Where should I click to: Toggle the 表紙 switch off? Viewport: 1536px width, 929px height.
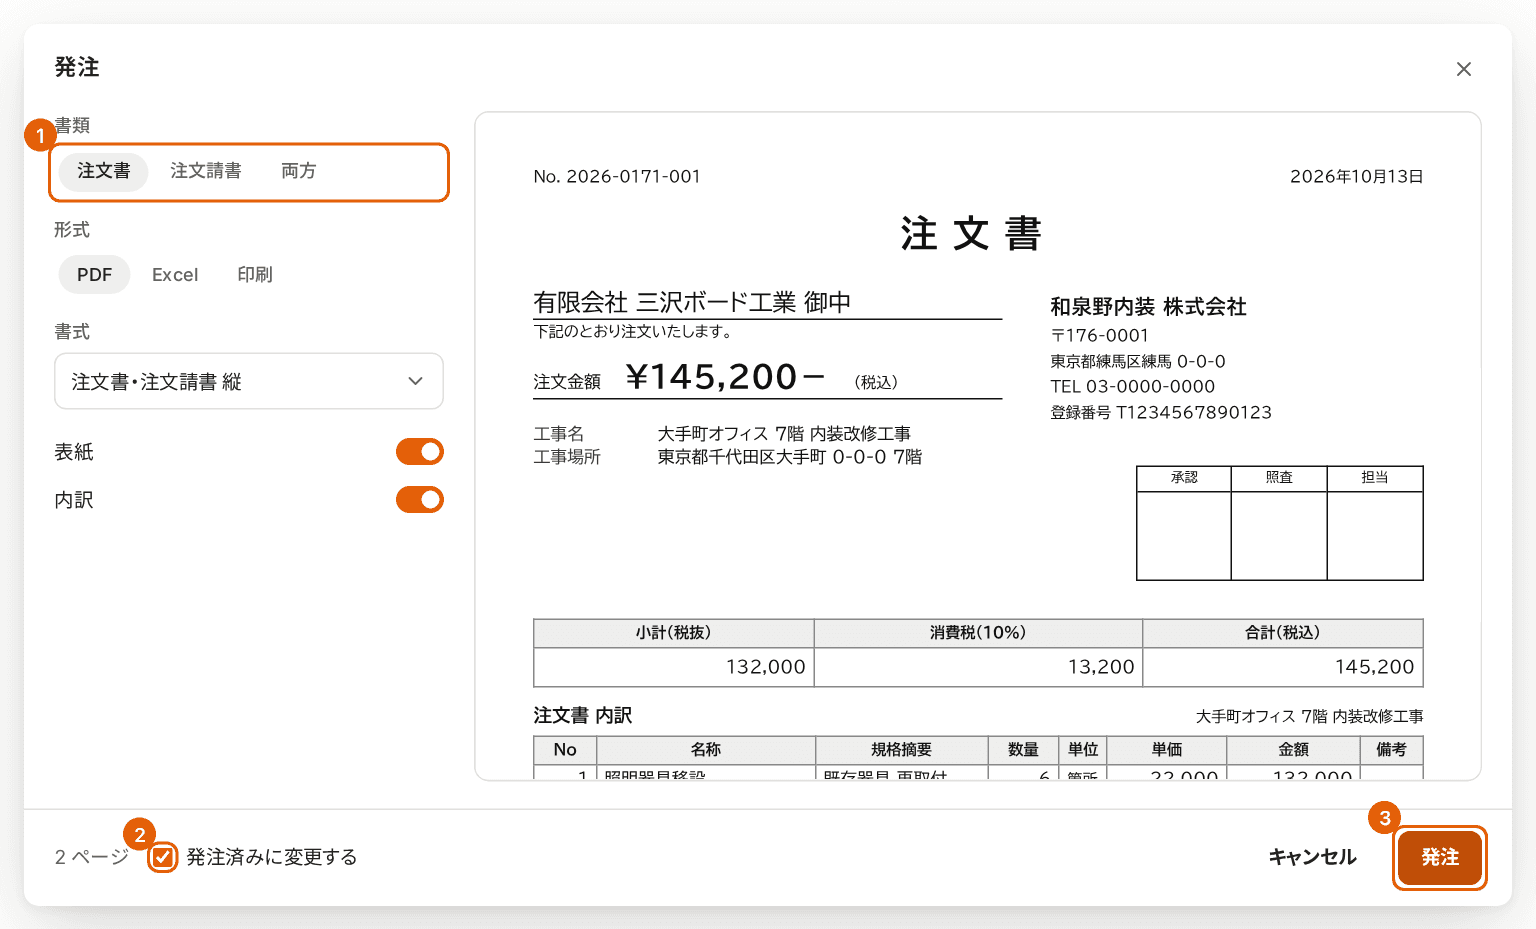pos(420,452)
